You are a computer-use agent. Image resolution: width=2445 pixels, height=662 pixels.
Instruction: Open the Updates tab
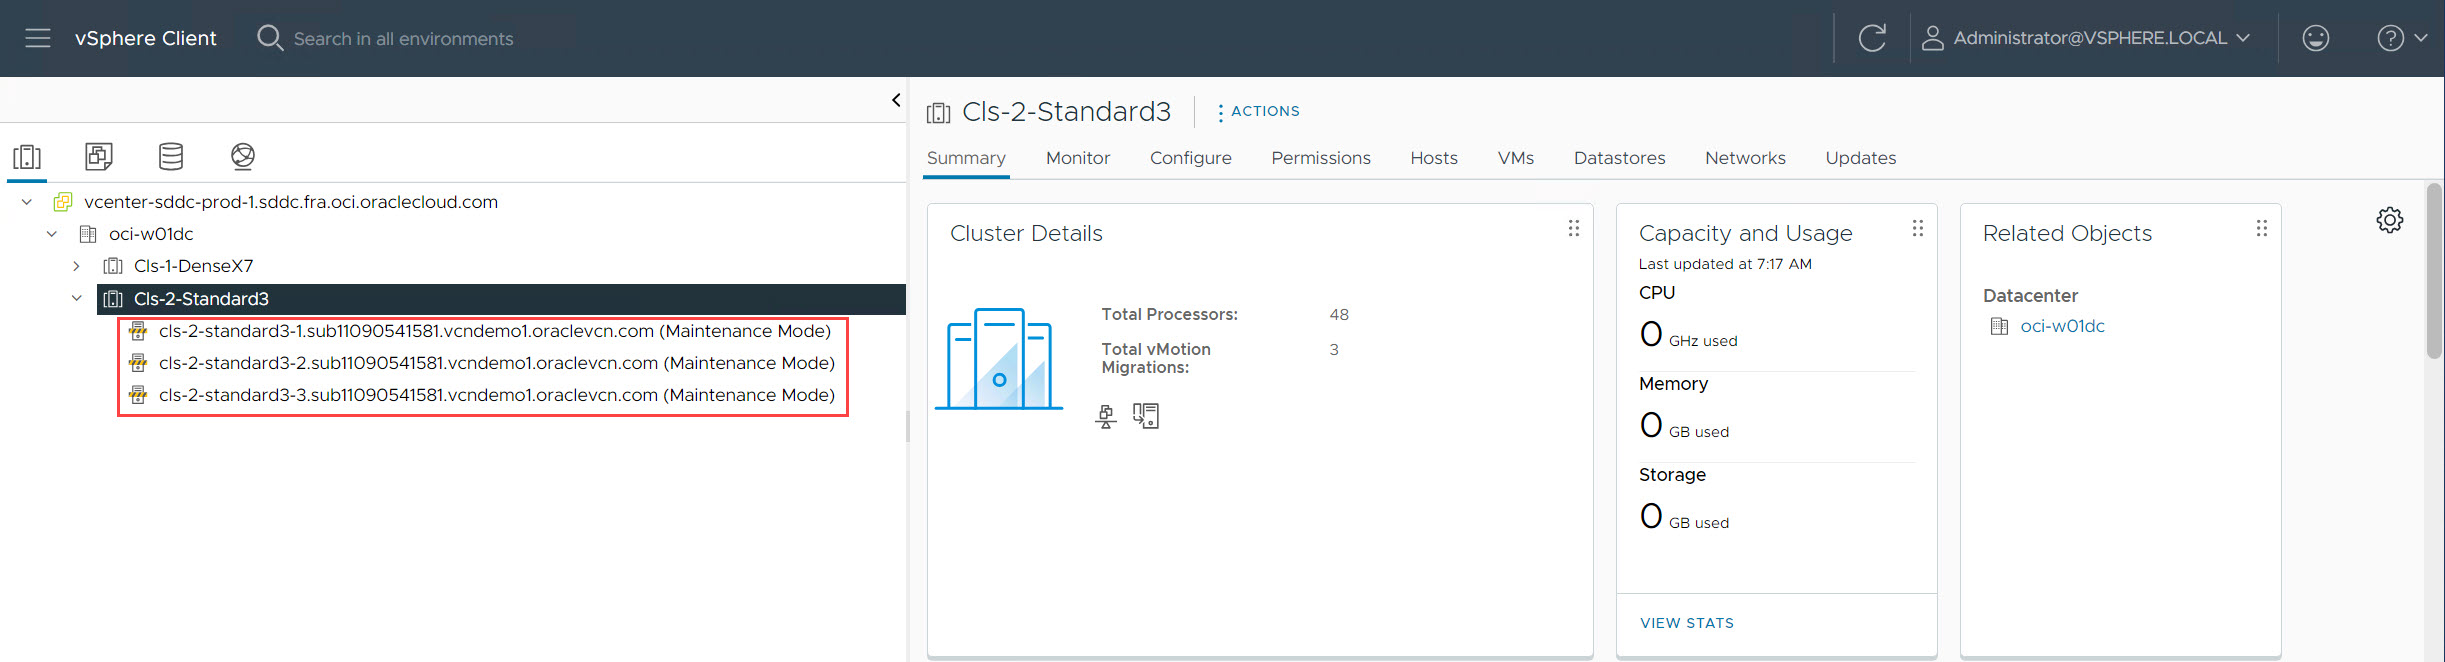[x=1861, y=158]
